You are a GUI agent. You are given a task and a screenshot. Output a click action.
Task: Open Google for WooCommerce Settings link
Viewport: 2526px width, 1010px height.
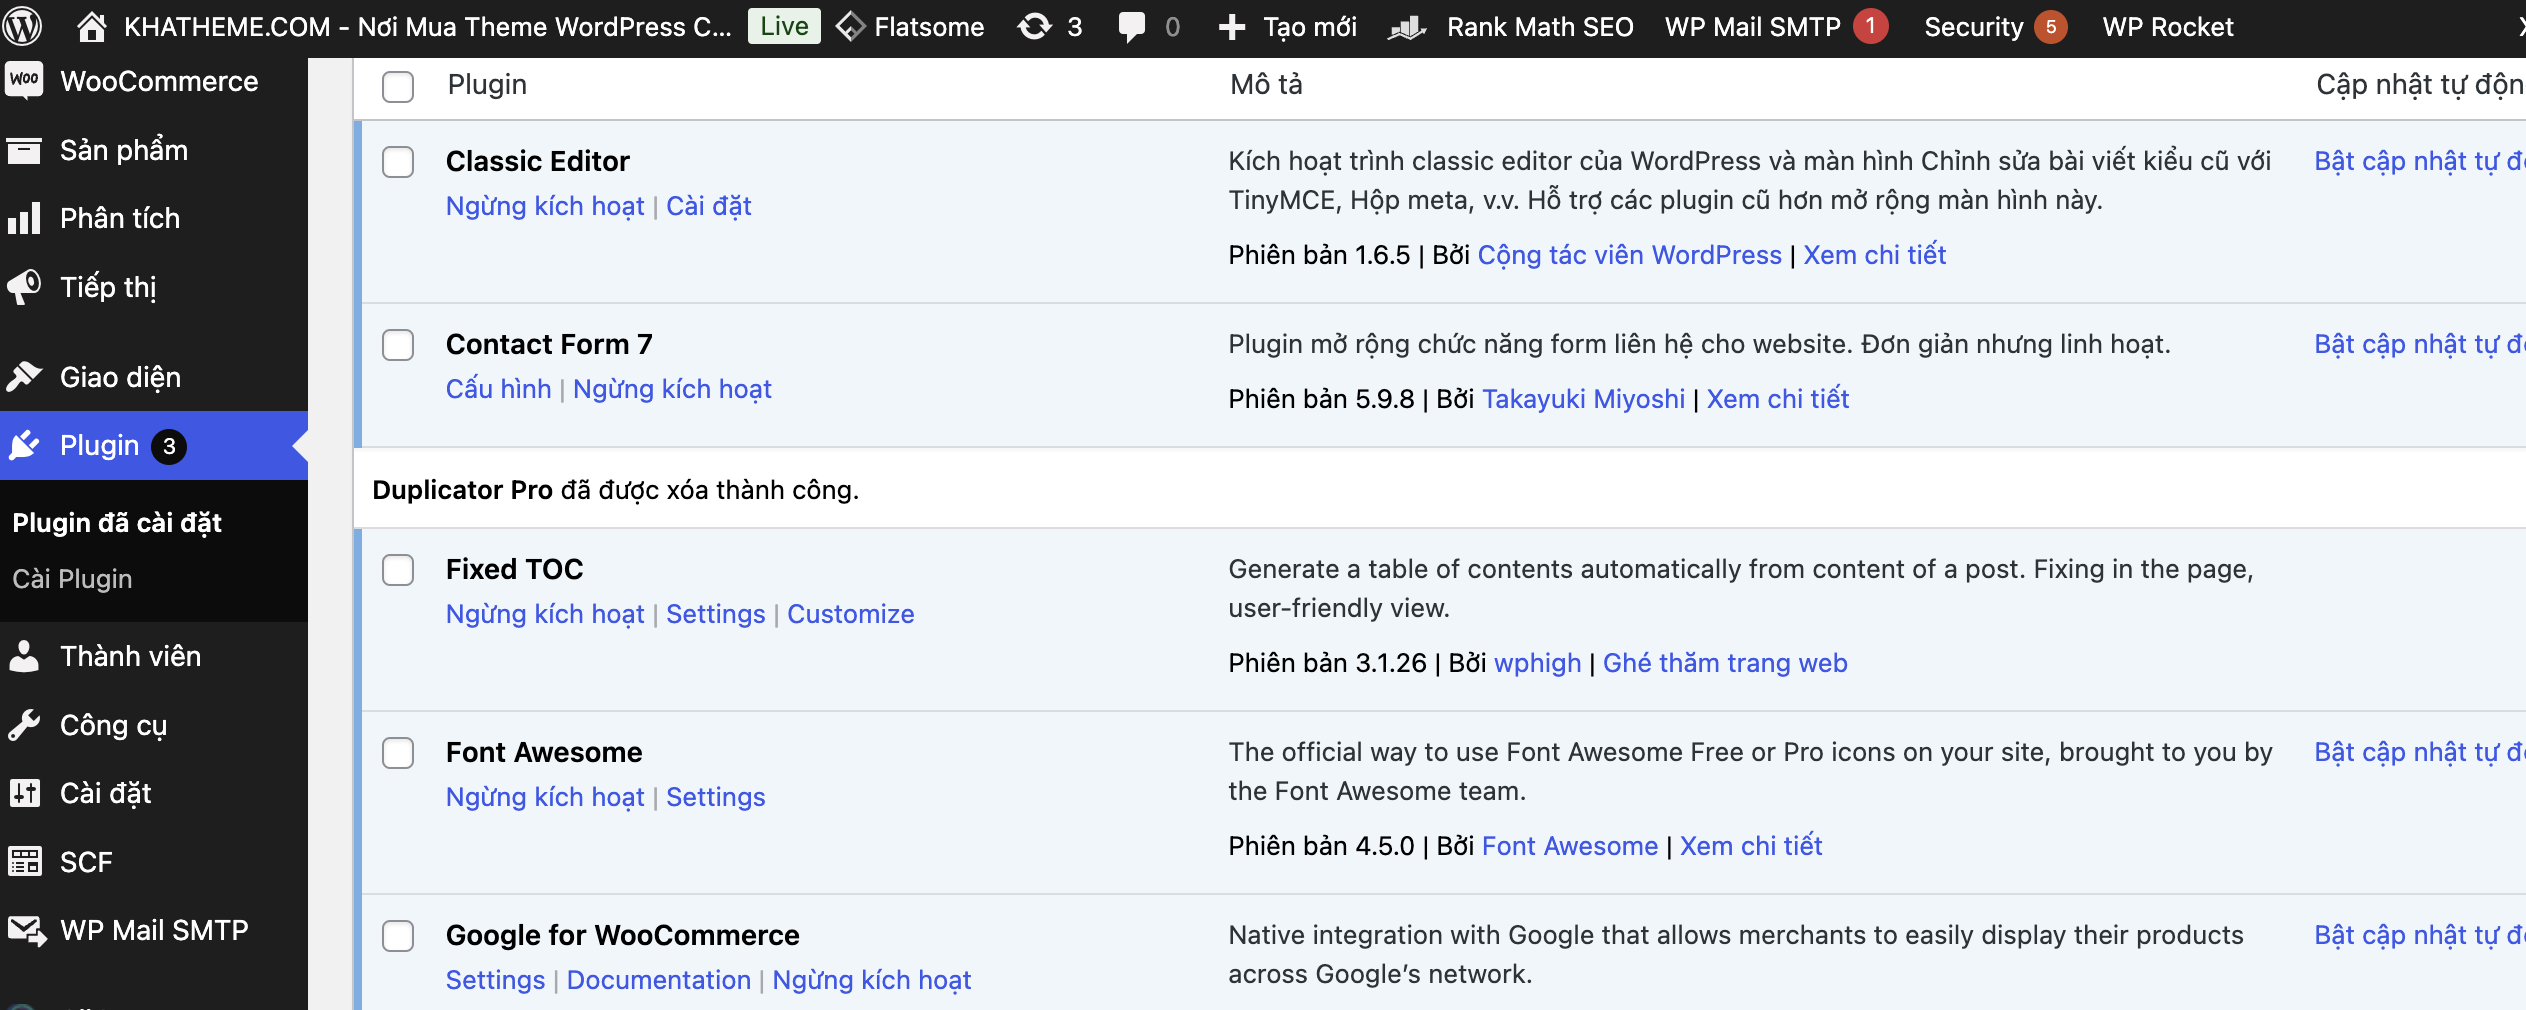pos(496,980)
